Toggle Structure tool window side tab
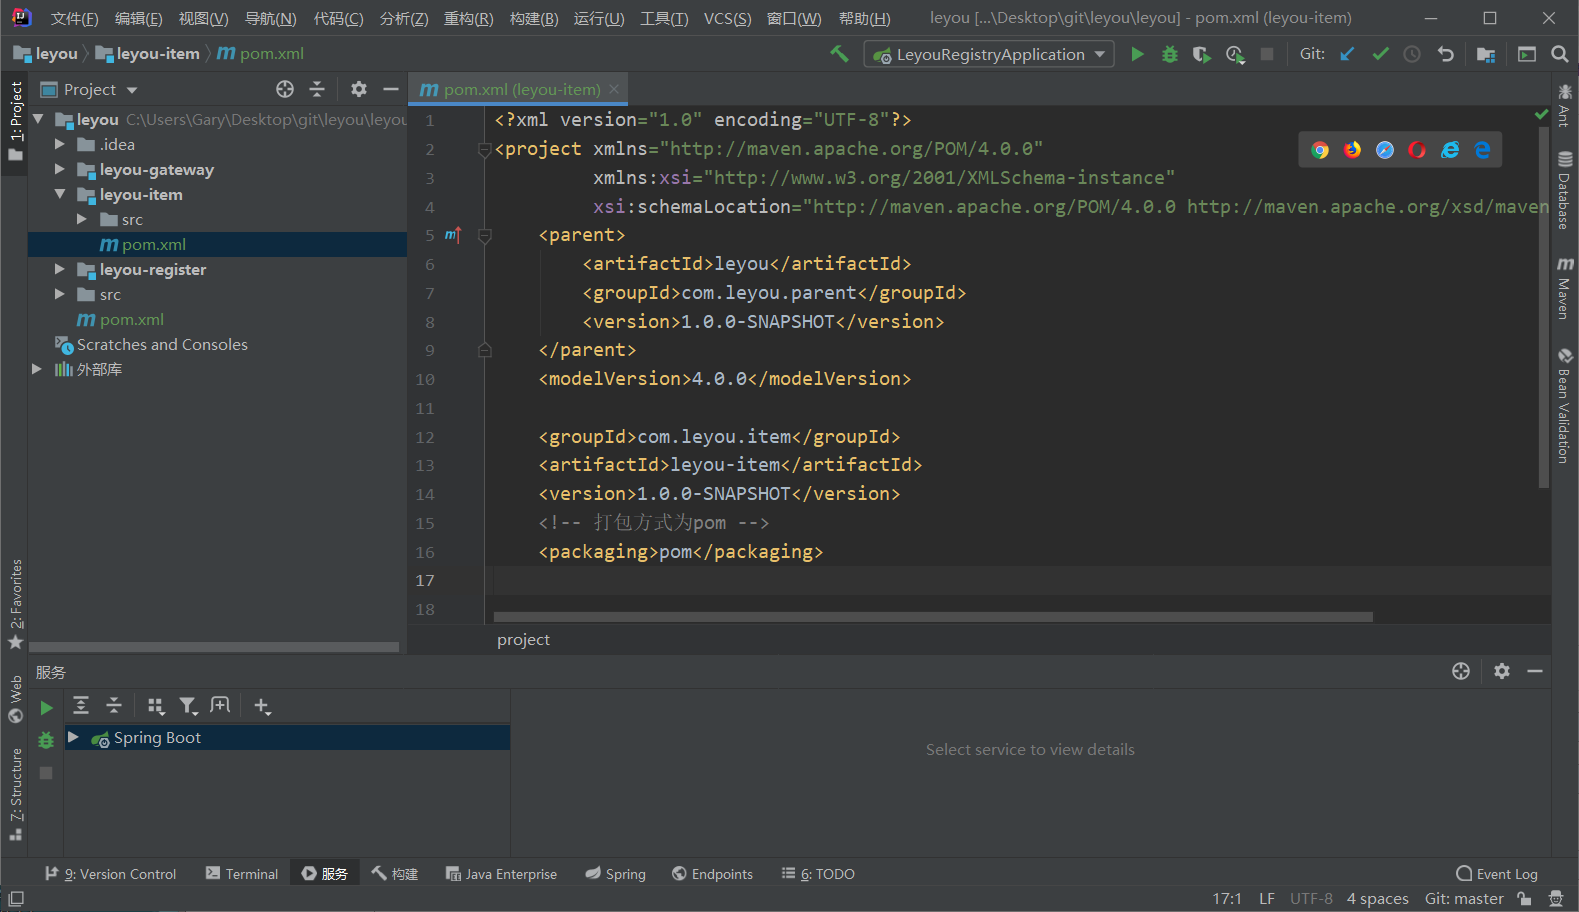Image resolution: width=1579 pixels, height=912 pixels. 15,795
